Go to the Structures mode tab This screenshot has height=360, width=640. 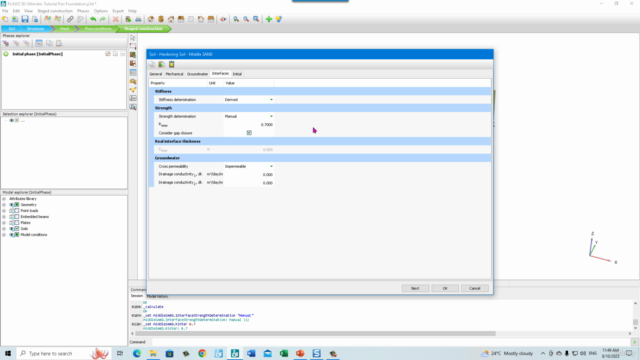pos(36,29)
